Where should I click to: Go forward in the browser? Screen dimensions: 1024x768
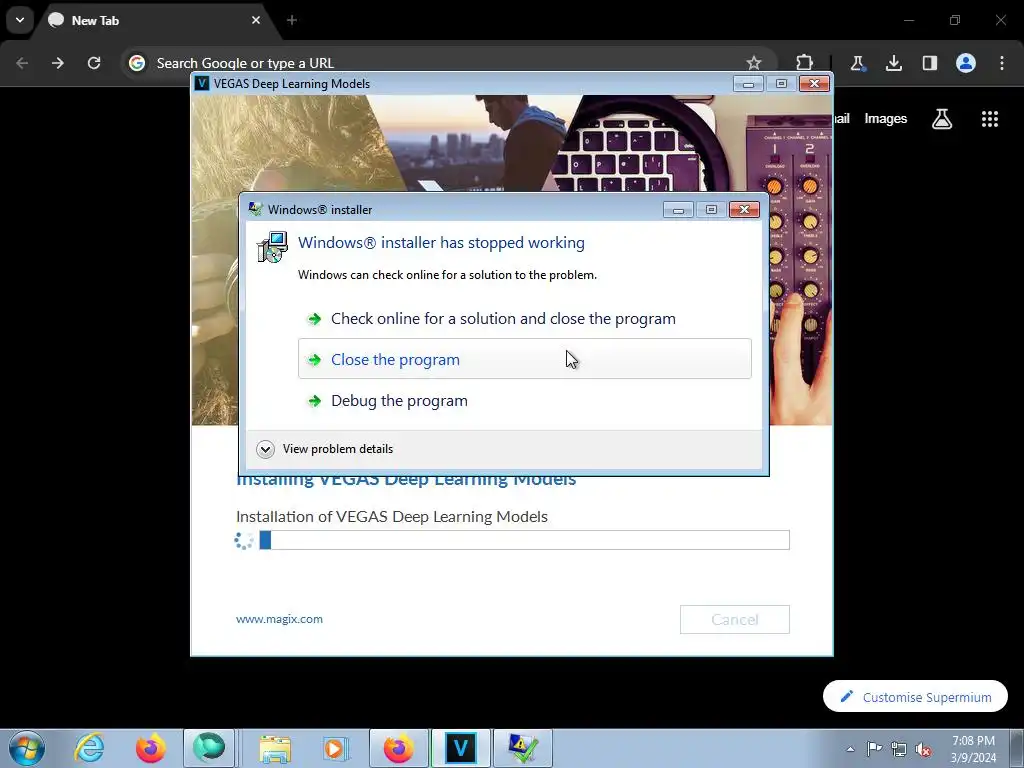(58, 63)
